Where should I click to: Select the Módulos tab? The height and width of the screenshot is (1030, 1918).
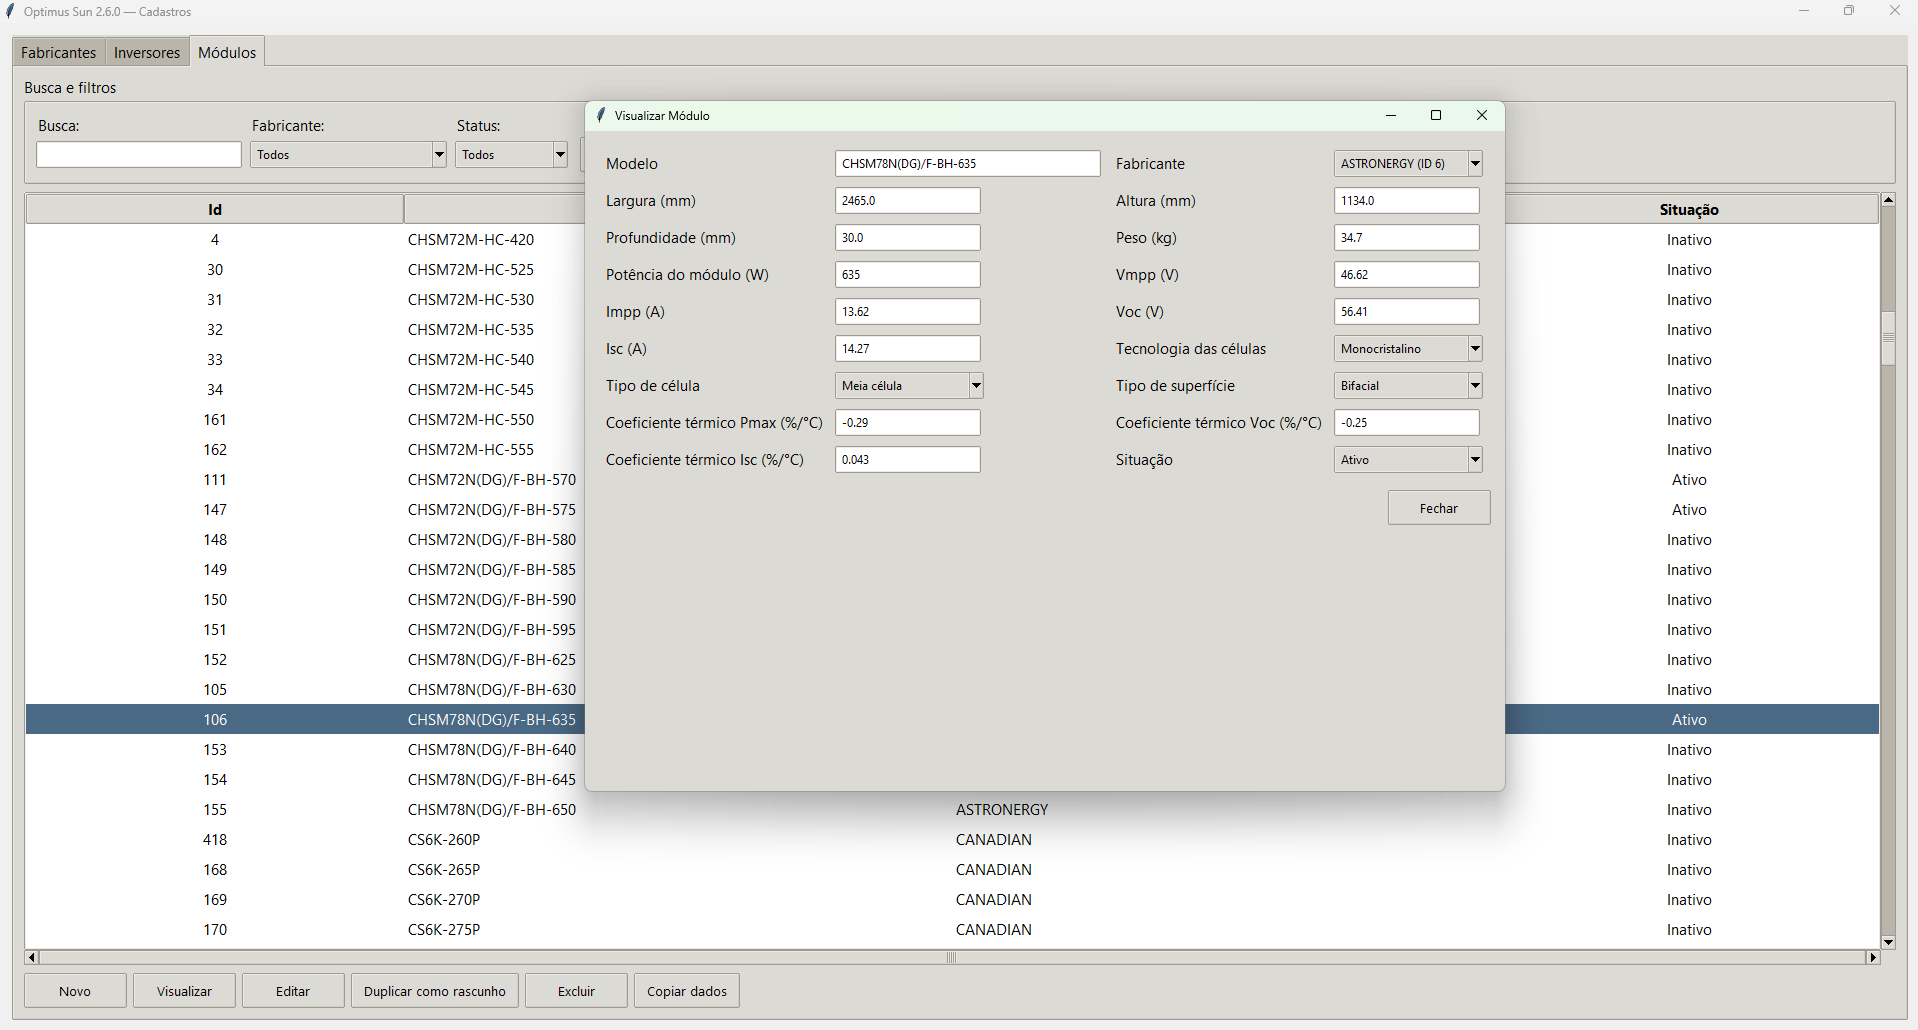point(227,52)
